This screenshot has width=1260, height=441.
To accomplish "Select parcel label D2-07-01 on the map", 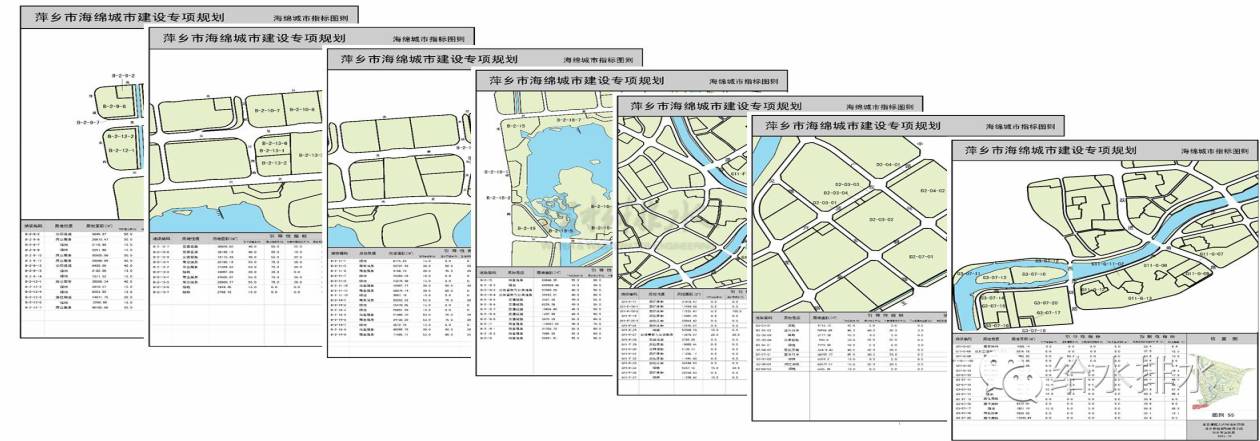I will 921,257.
